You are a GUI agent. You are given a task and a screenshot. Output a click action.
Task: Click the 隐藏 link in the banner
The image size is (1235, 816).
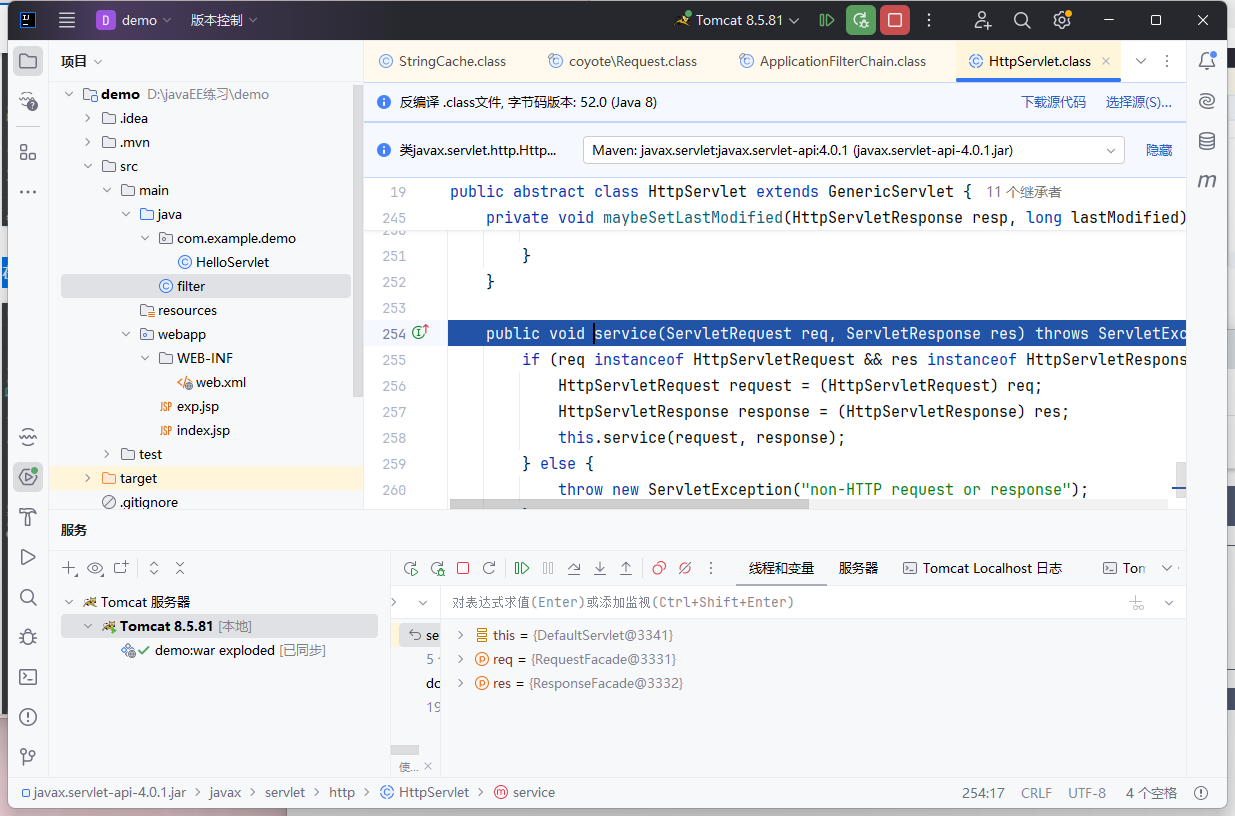point(1159,150)
